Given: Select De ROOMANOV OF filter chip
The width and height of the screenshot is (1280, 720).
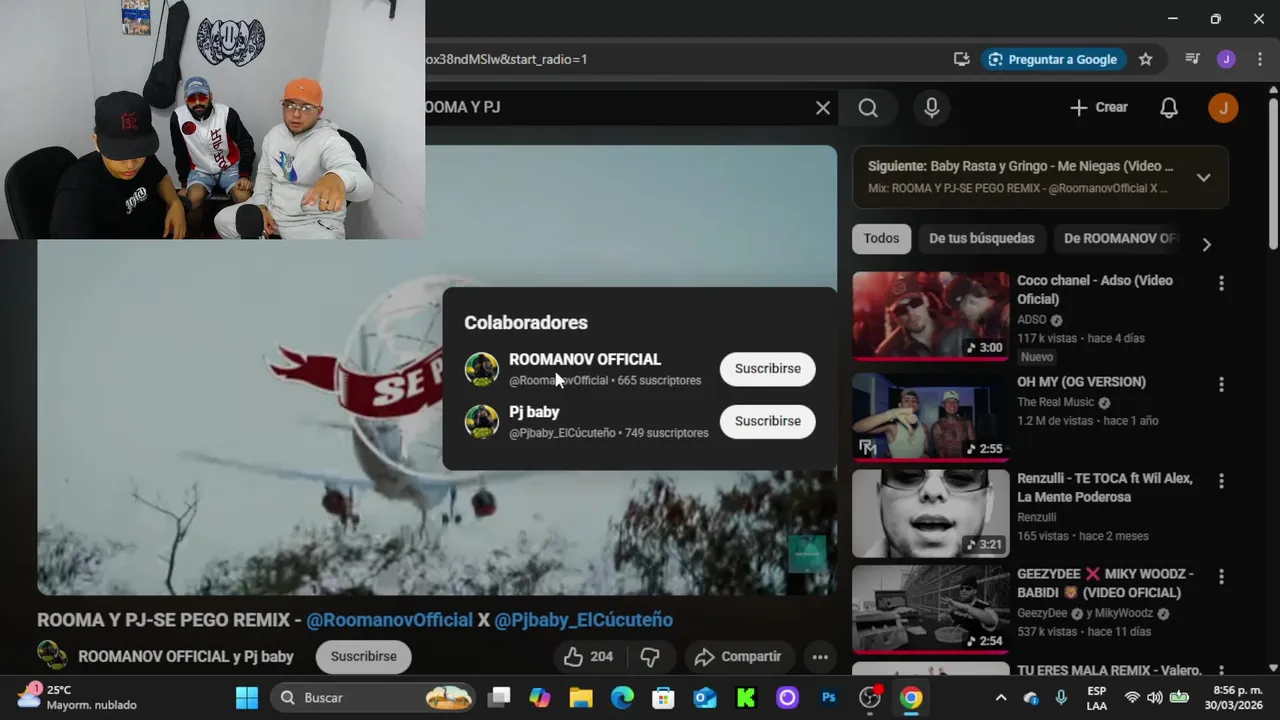Looking at the screenshot, I should point(1120,238).
